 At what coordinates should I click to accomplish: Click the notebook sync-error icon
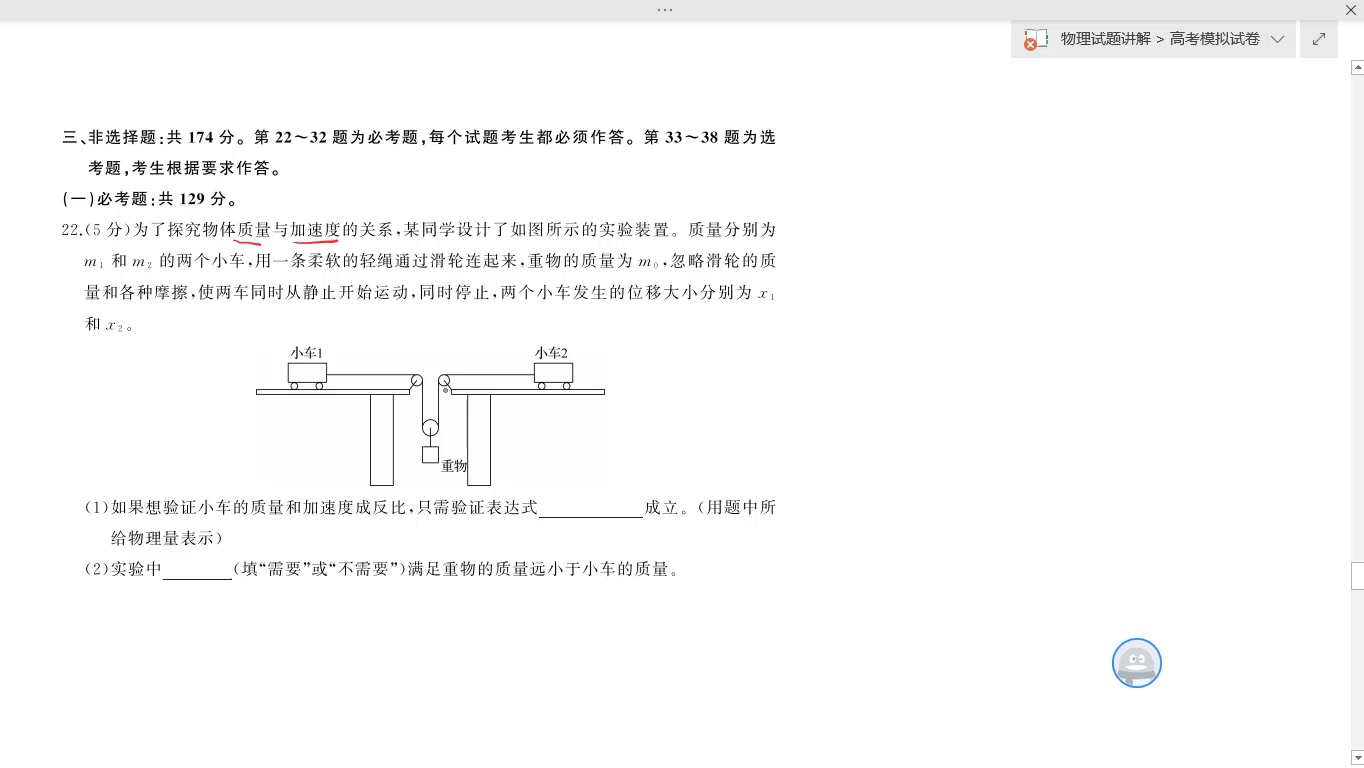point(1035,40)
